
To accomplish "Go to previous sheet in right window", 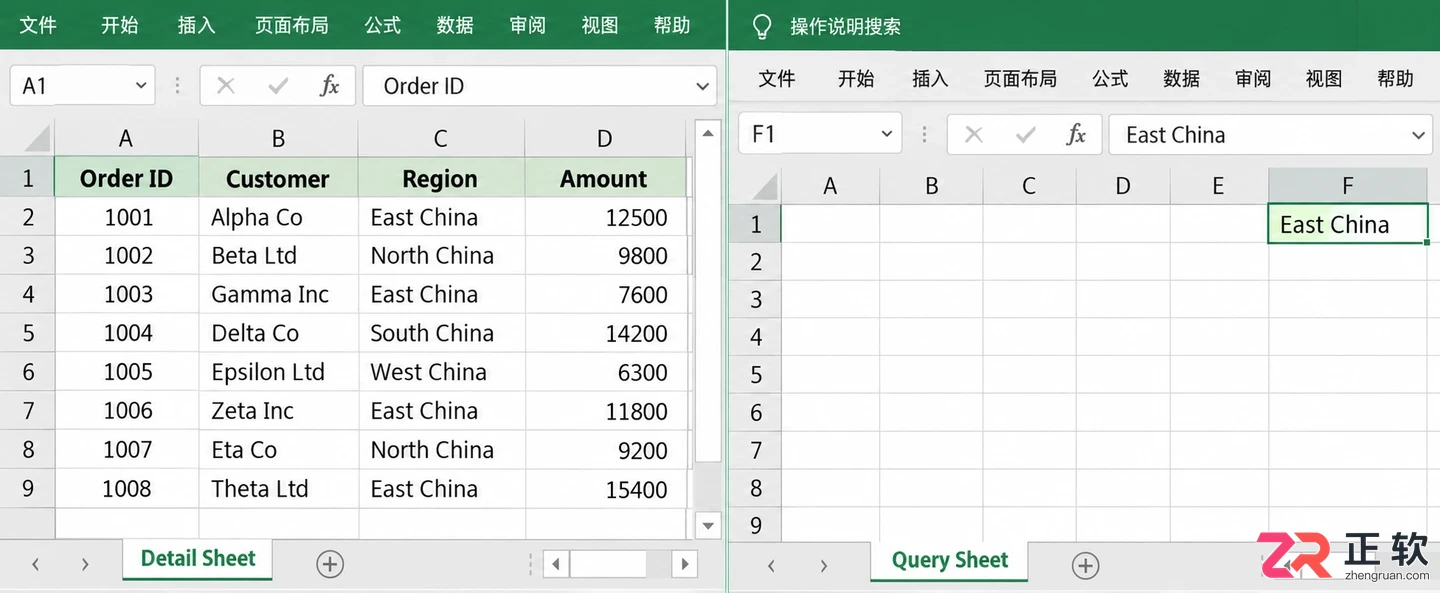I will pyautogui.click(x=771, y=566).
